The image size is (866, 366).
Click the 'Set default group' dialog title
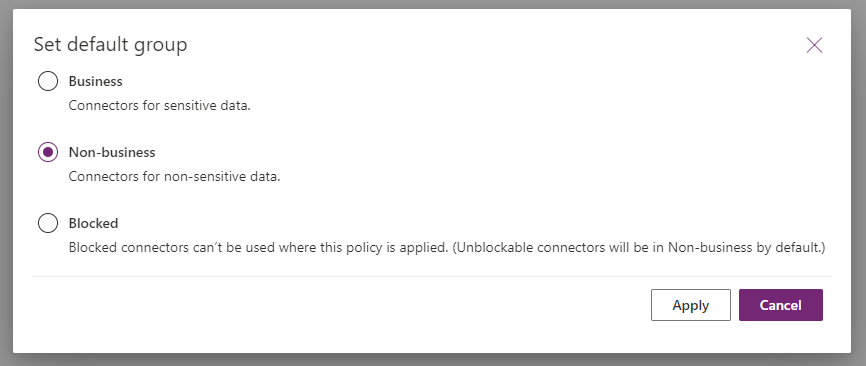coord(110,45)
